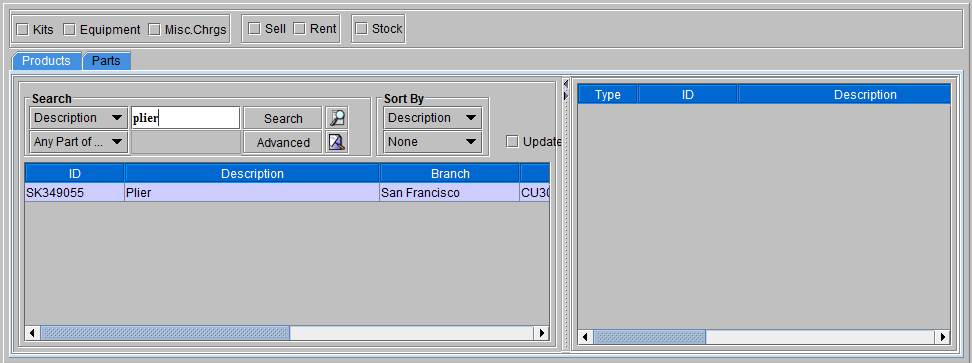The width and height of the screenshot is (972, 363).
Task: Click the Advanced button
Action: pyautogui.click(x=283, y=142)
